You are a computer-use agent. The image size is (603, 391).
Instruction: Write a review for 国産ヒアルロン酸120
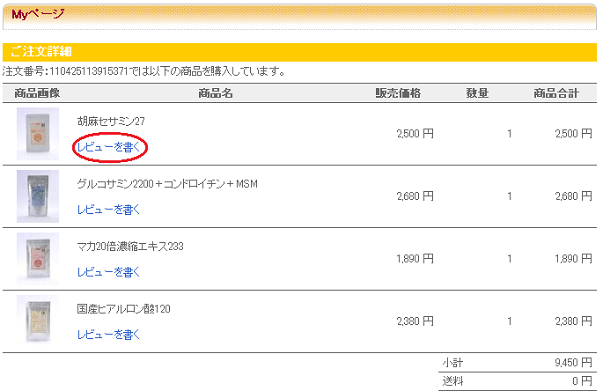(108, 334)
